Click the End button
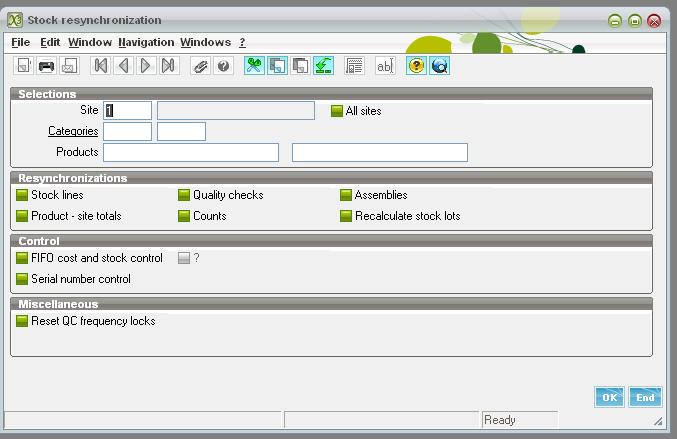The image size is (677, 439). click(645, 397)
